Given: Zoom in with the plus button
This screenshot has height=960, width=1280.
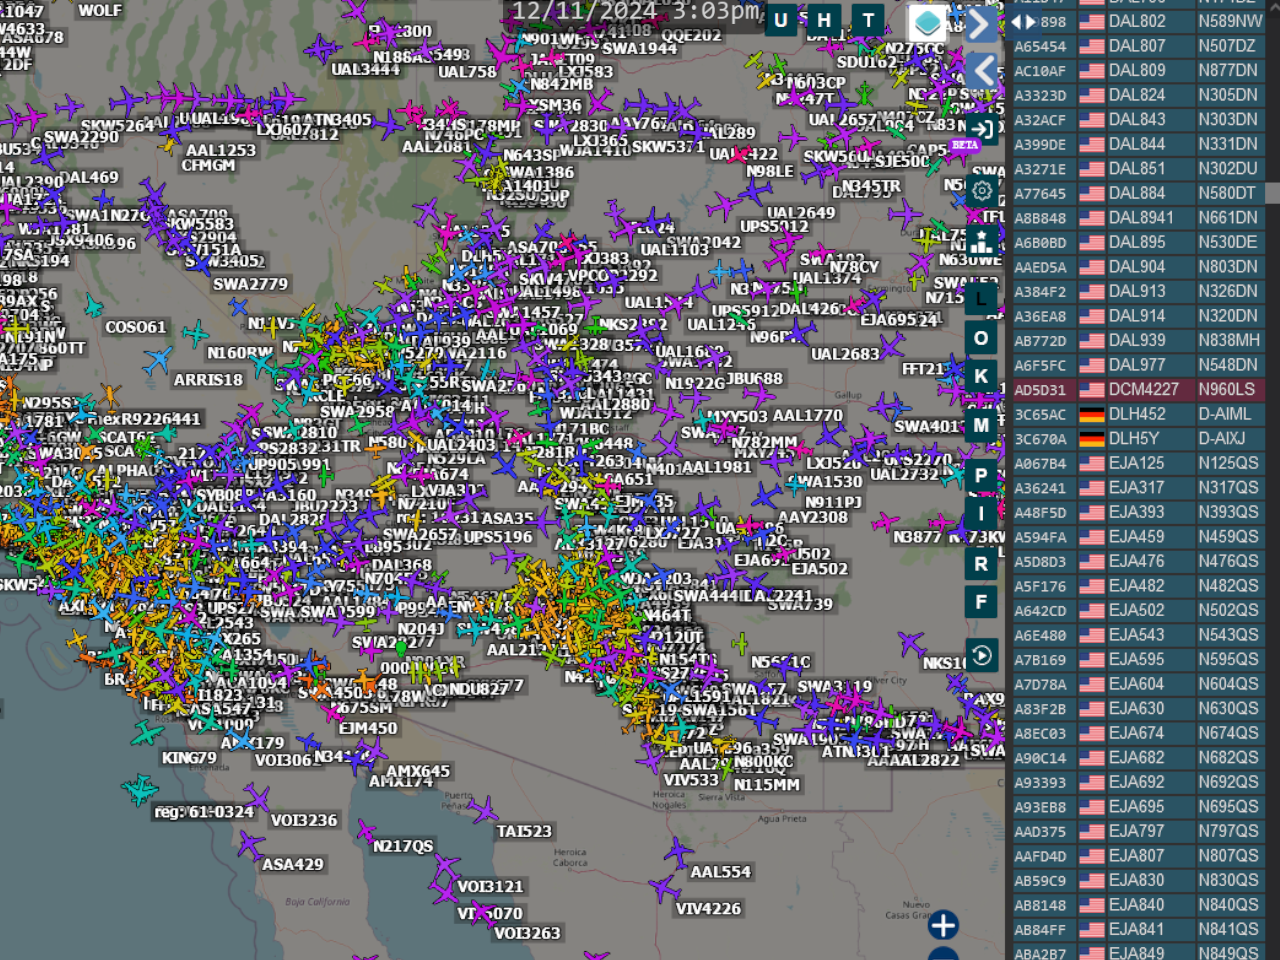Looking at the screenshot, I should pyautogui.click(x=943, y=925).
